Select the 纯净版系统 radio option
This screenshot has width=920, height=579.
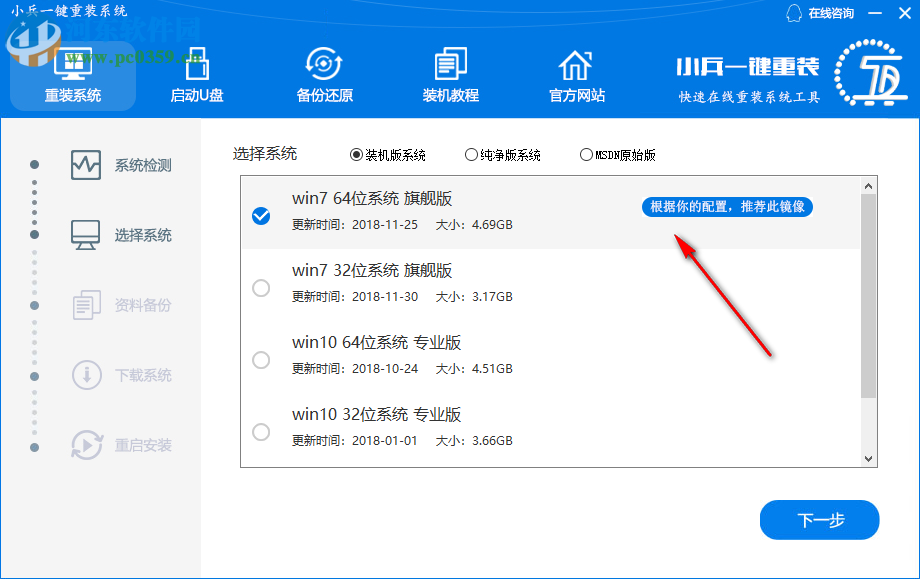click(x=470, y=154)
